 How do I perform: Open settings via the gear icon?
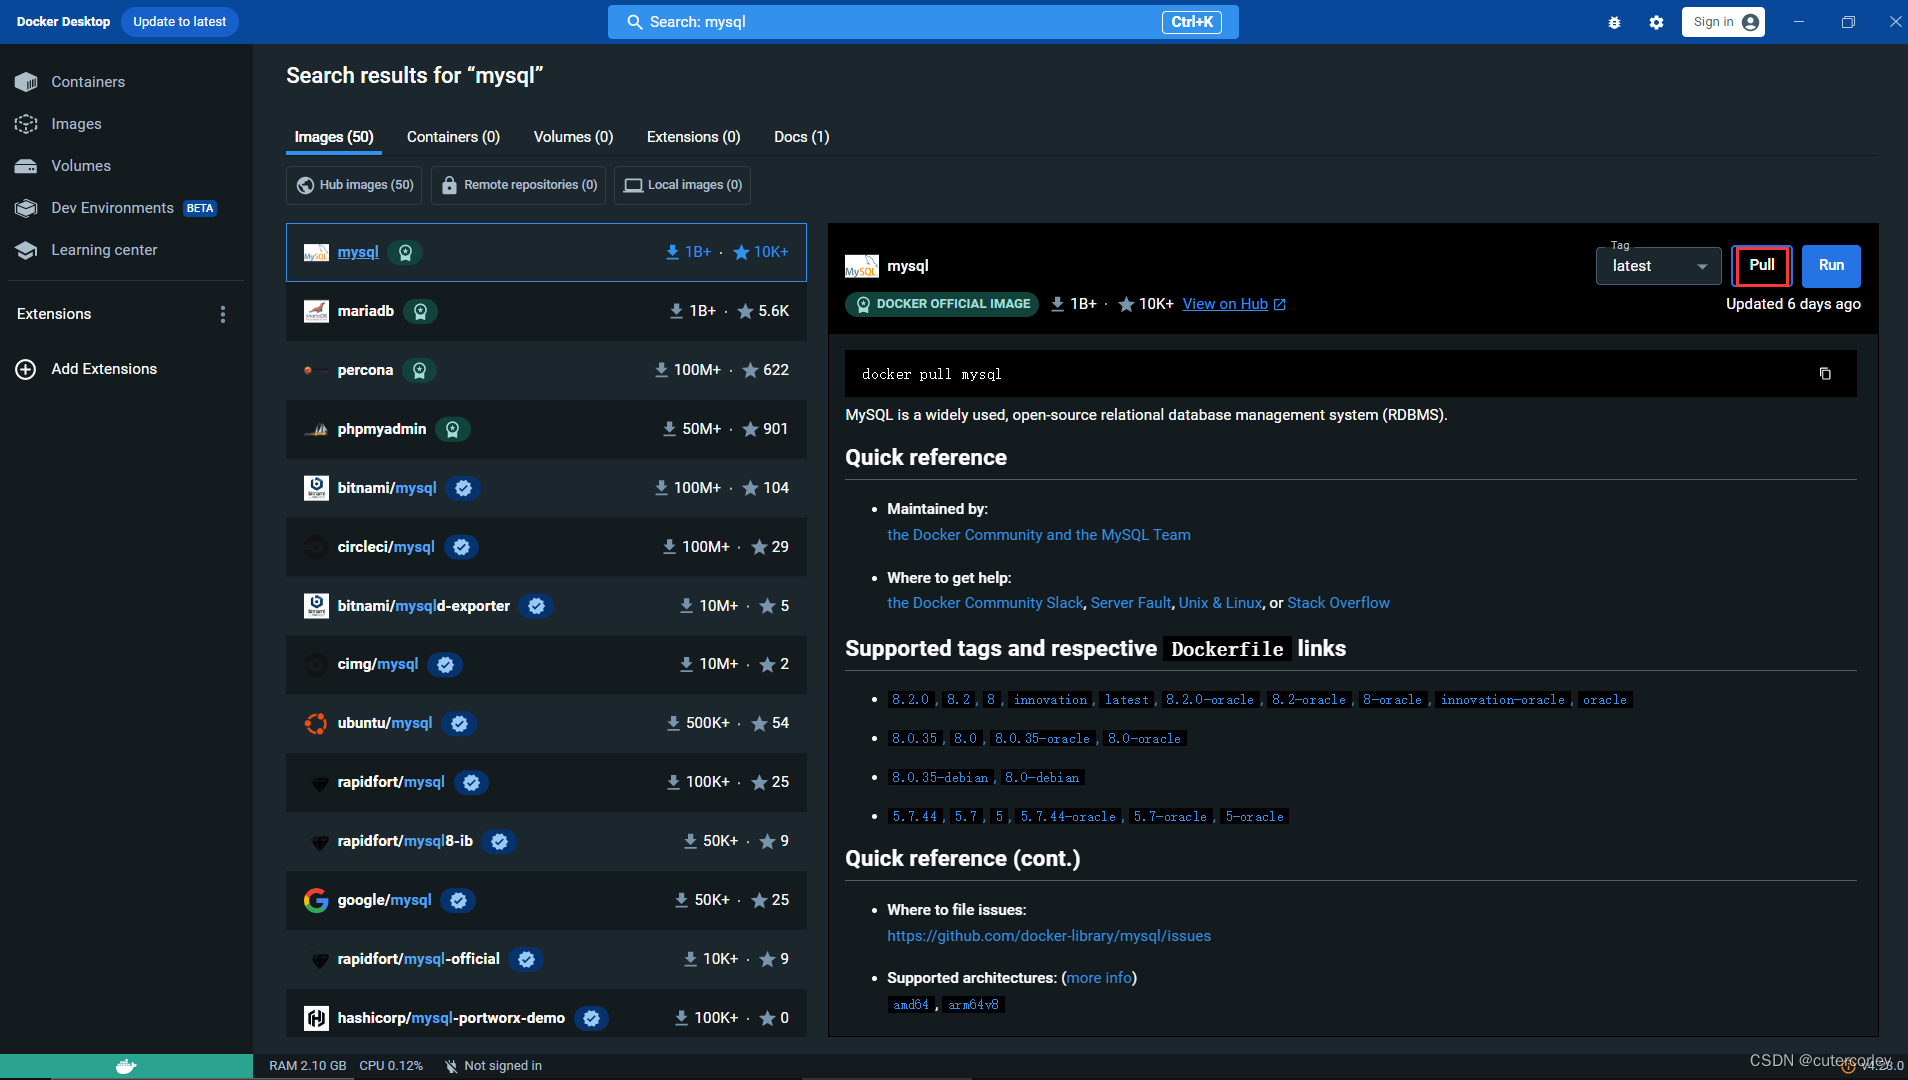point(1657,22)
